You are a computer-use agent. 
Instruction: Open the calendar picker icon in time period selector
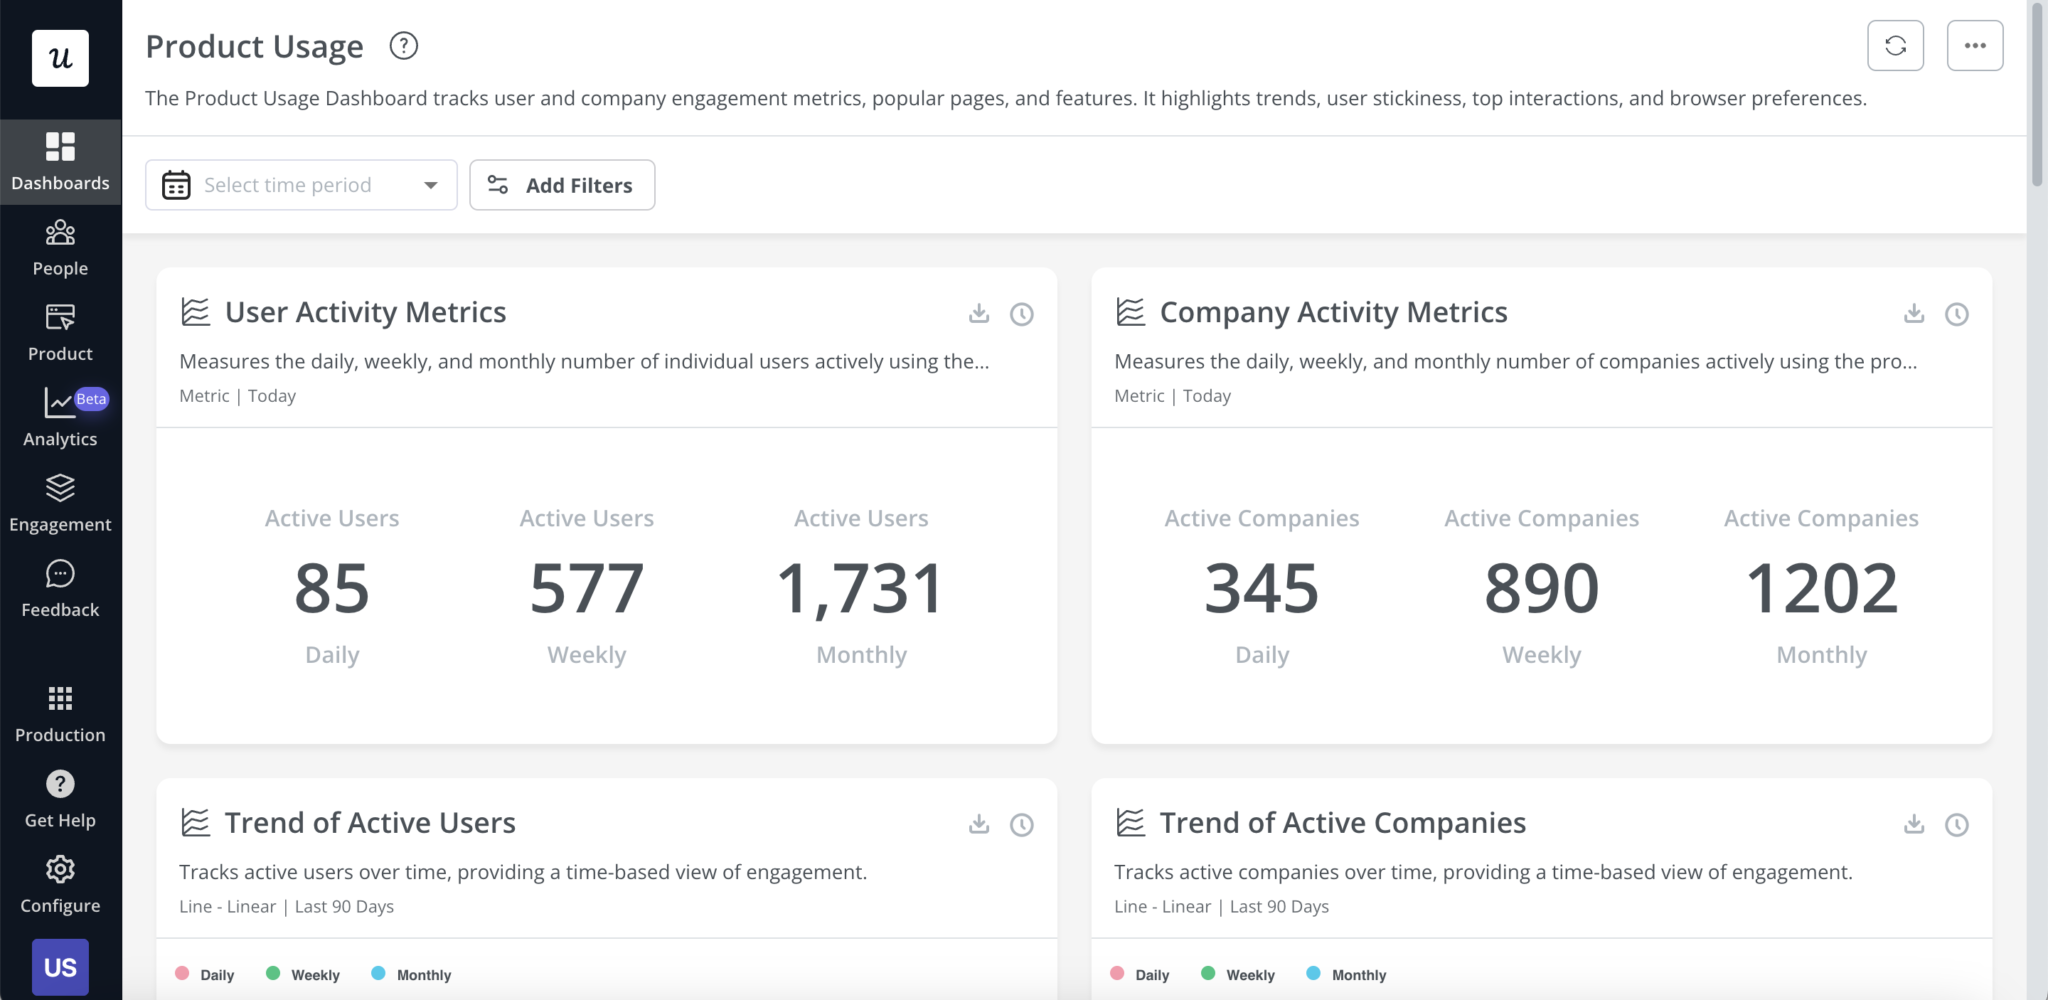point(175,185)
